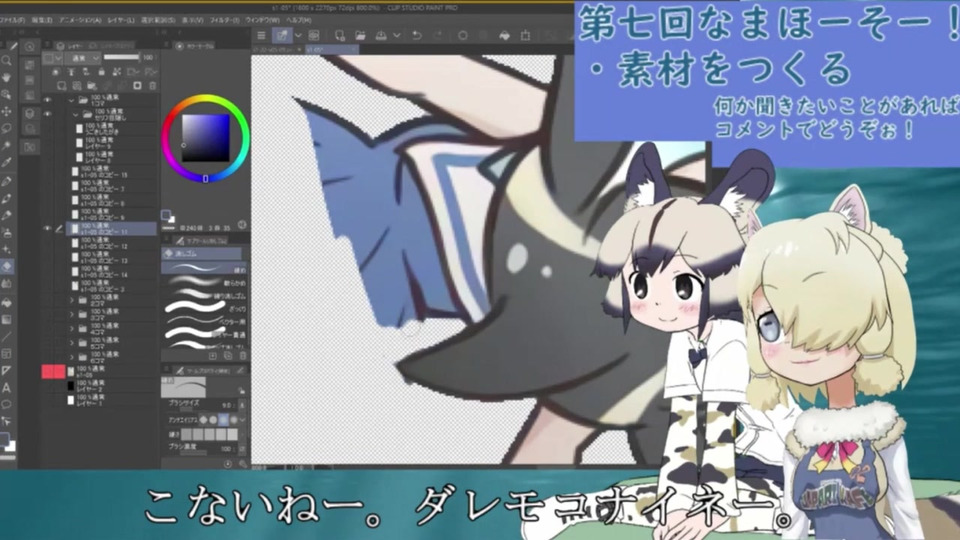Select the Fill bucket tool in the toolbox
The width and height of the screenshot is (960, 540).
pyautogui.click(x=7, y=302)
